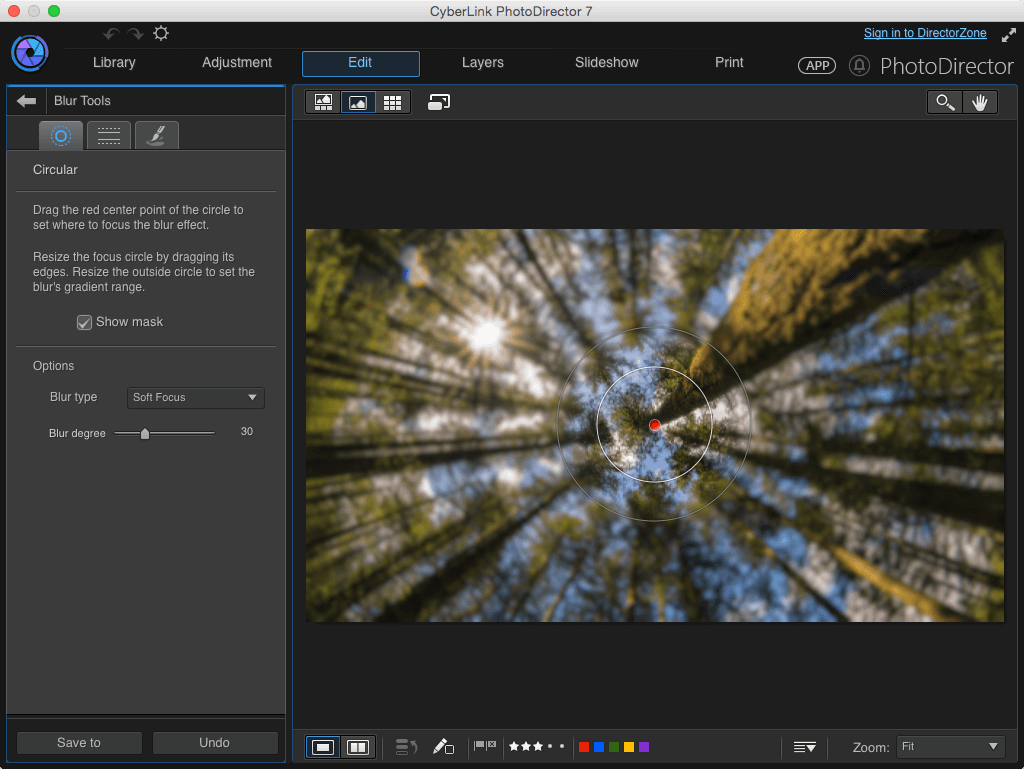1024x769 pixels.
Task: Open preferences via the gear icon
Action: [161, 33]
